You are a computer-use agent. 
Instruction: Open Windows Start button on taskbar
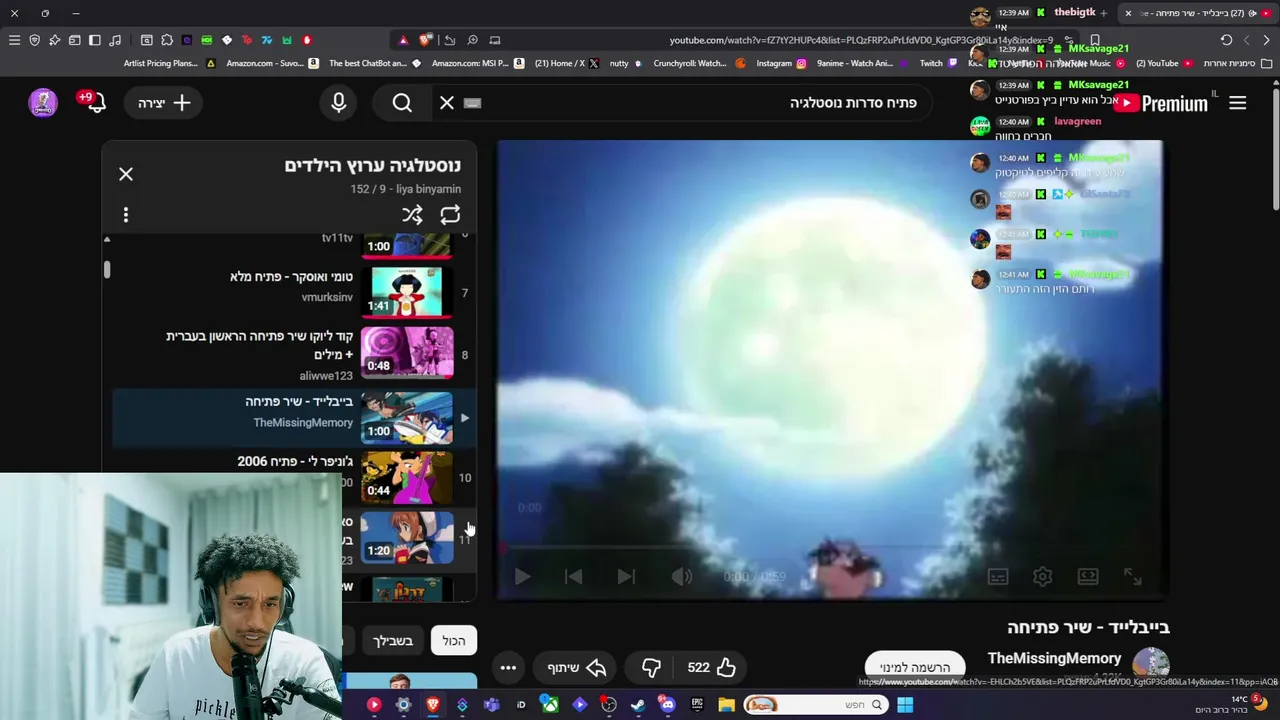905,705
